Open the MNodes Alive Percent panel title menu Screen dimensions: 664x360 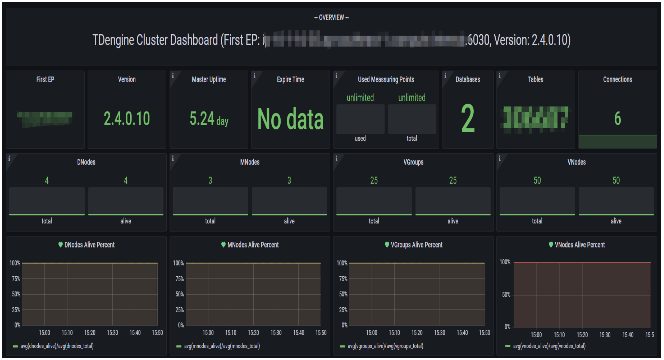(253, 245)
